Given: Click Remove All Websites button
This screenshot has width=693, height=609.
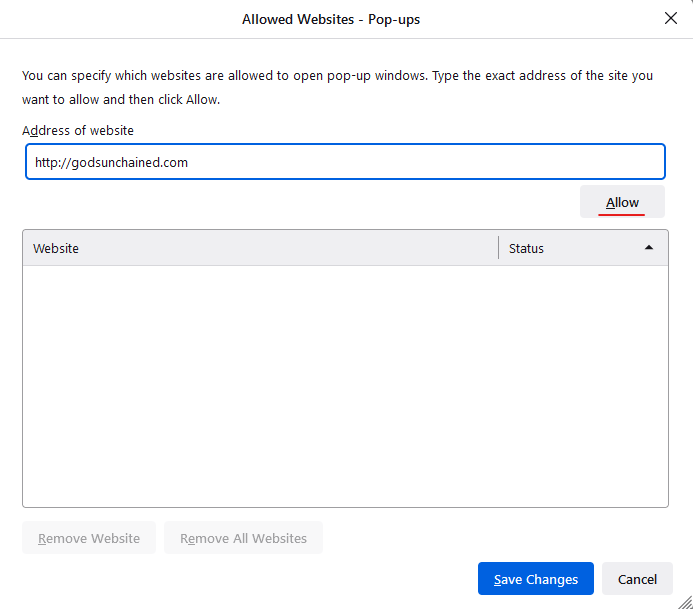Looking at the screenshot, I should point(243,538).
